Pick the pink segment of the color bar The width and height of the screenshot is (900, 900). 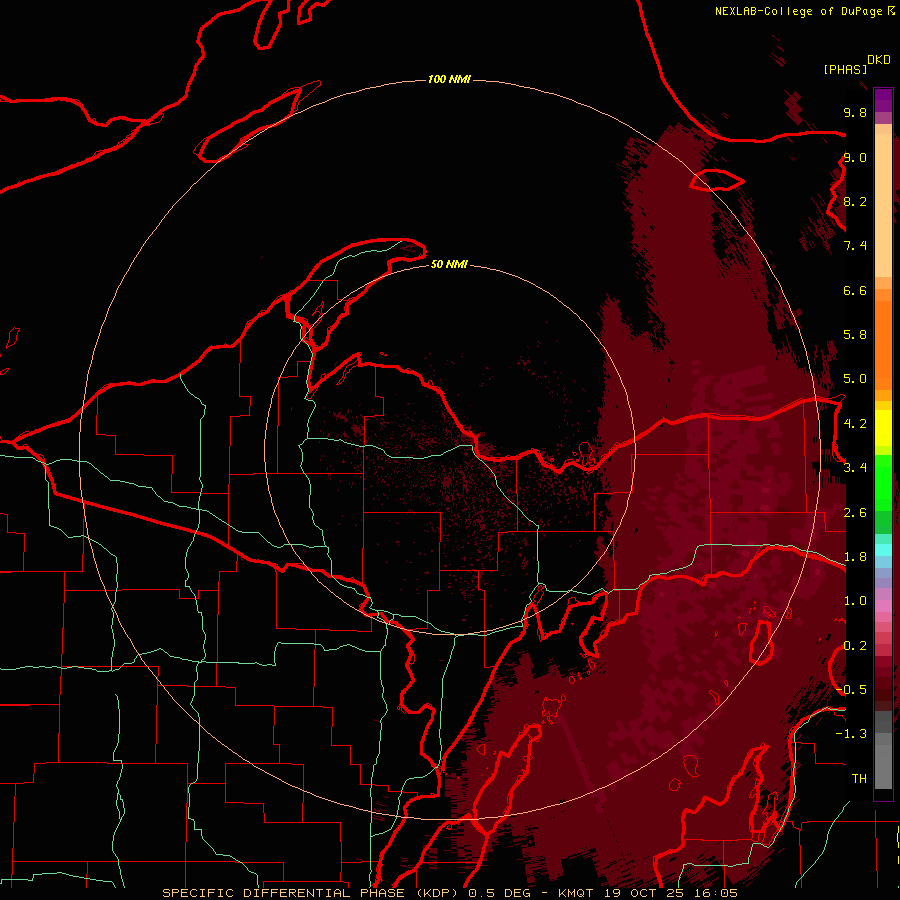click(x=883, y=606)
